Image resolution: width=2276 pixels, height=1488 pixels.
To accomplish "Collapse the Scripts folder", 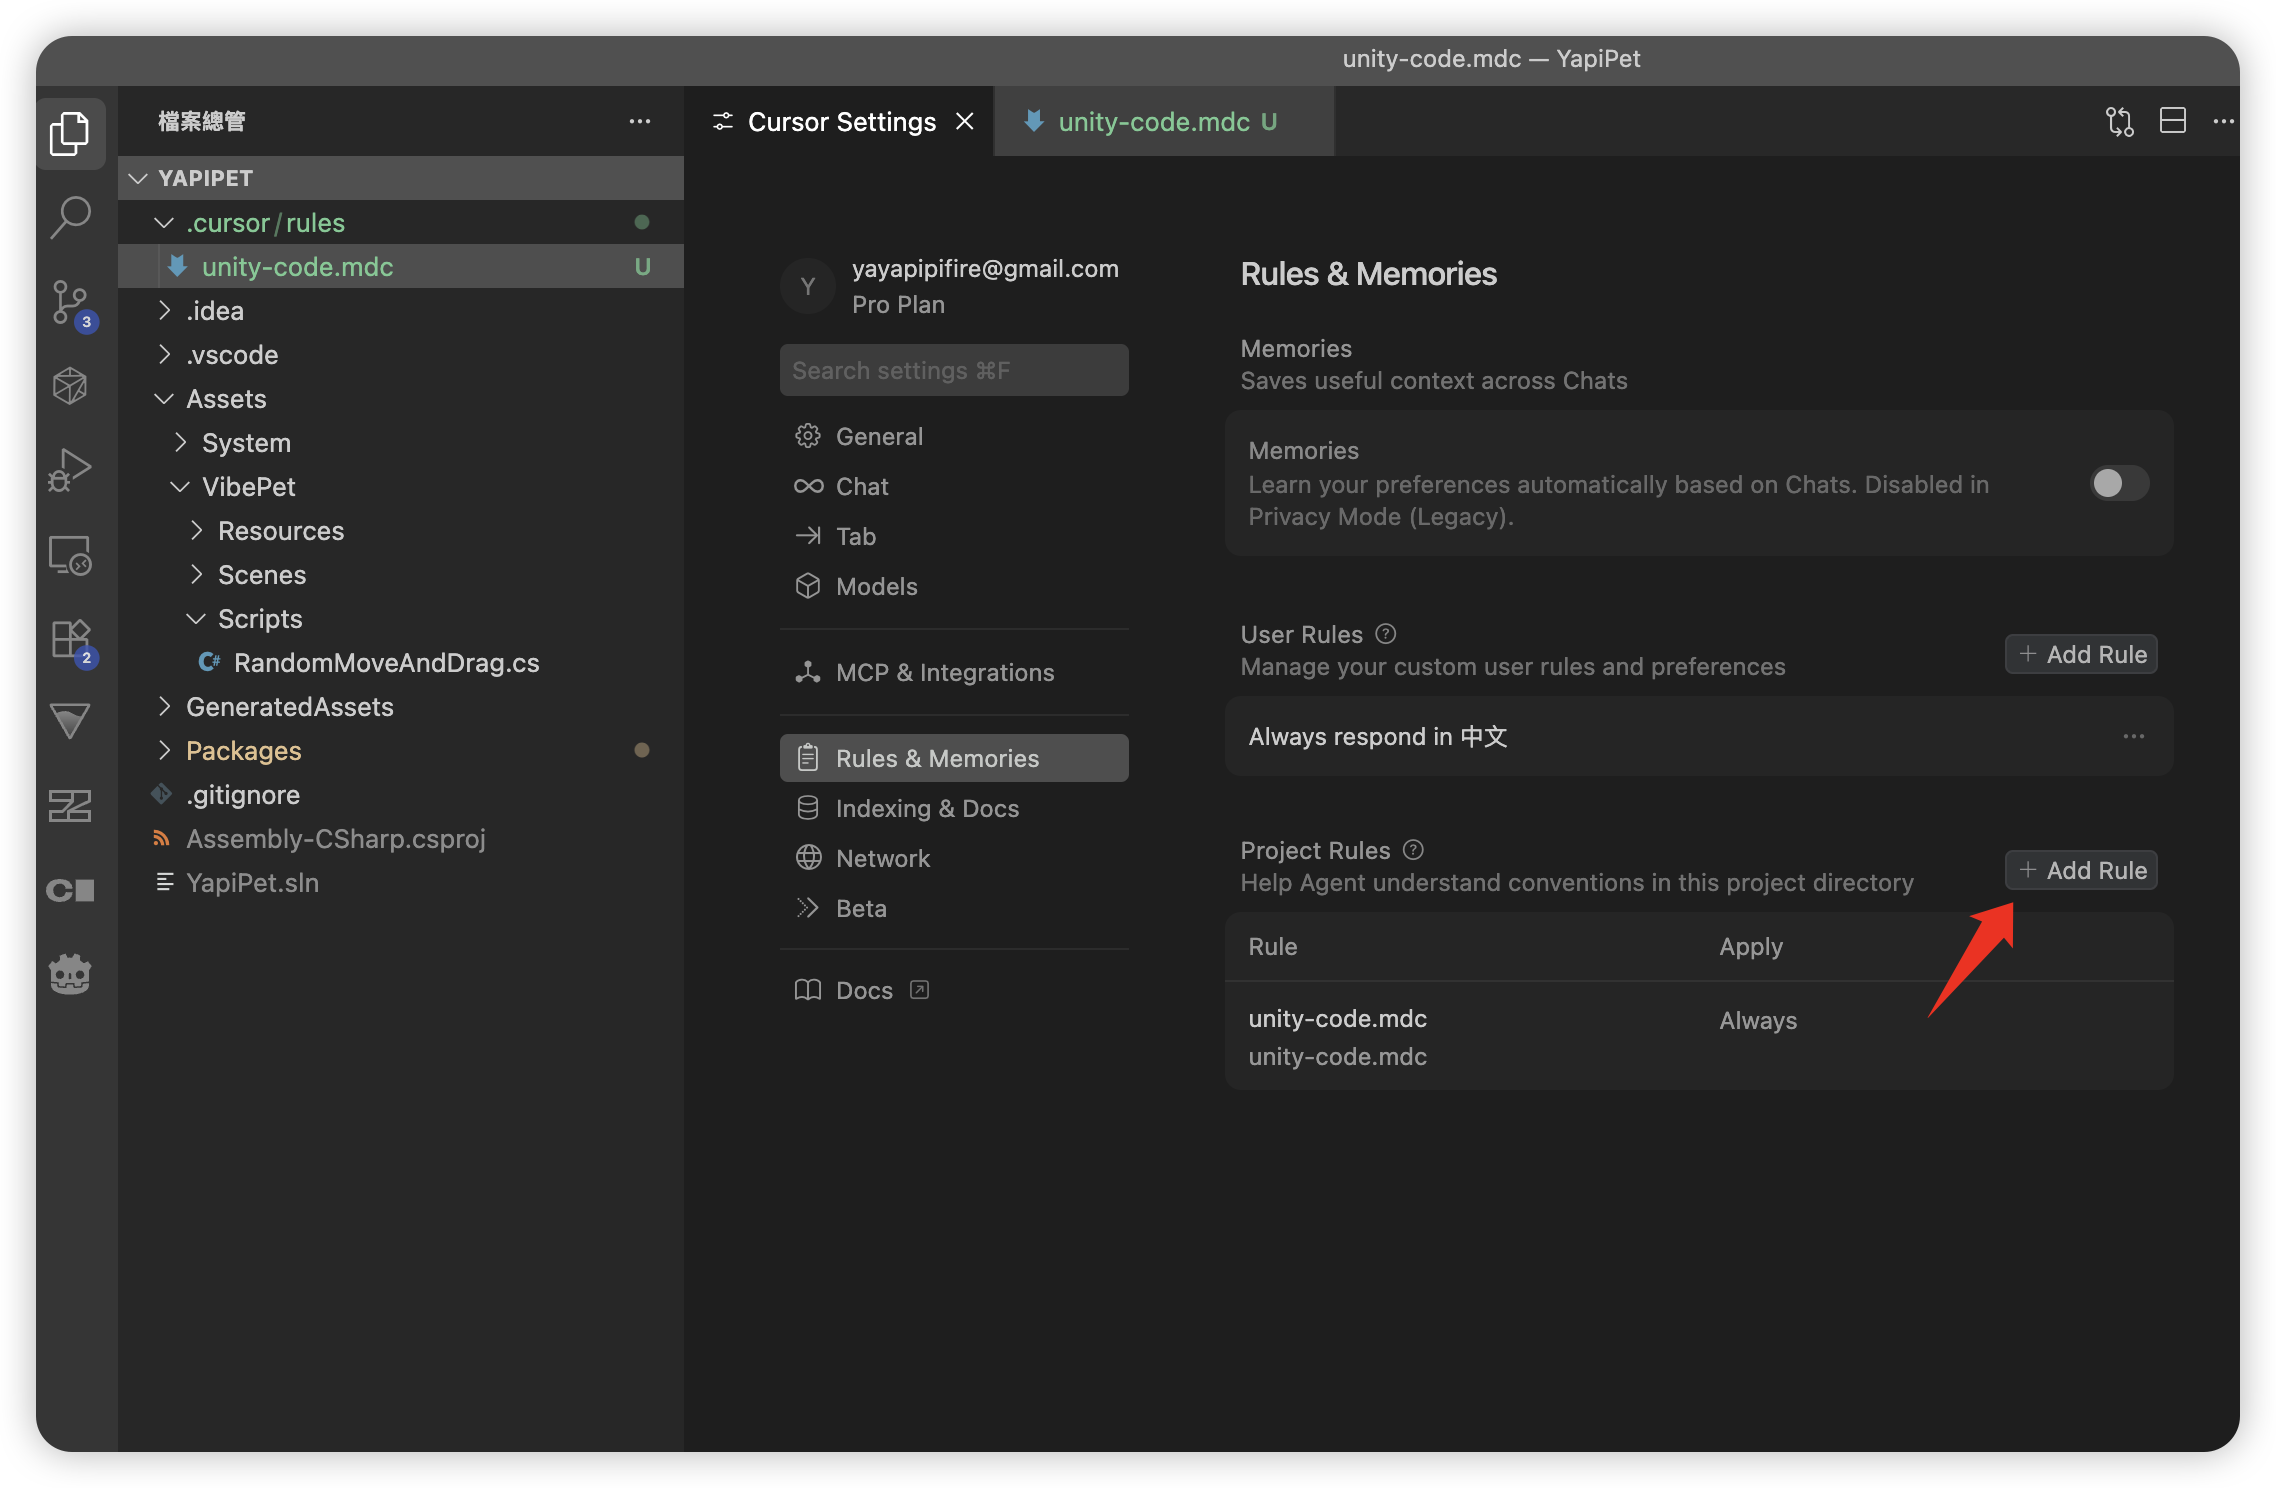I will pyautogui.click(x=196, y=618).
